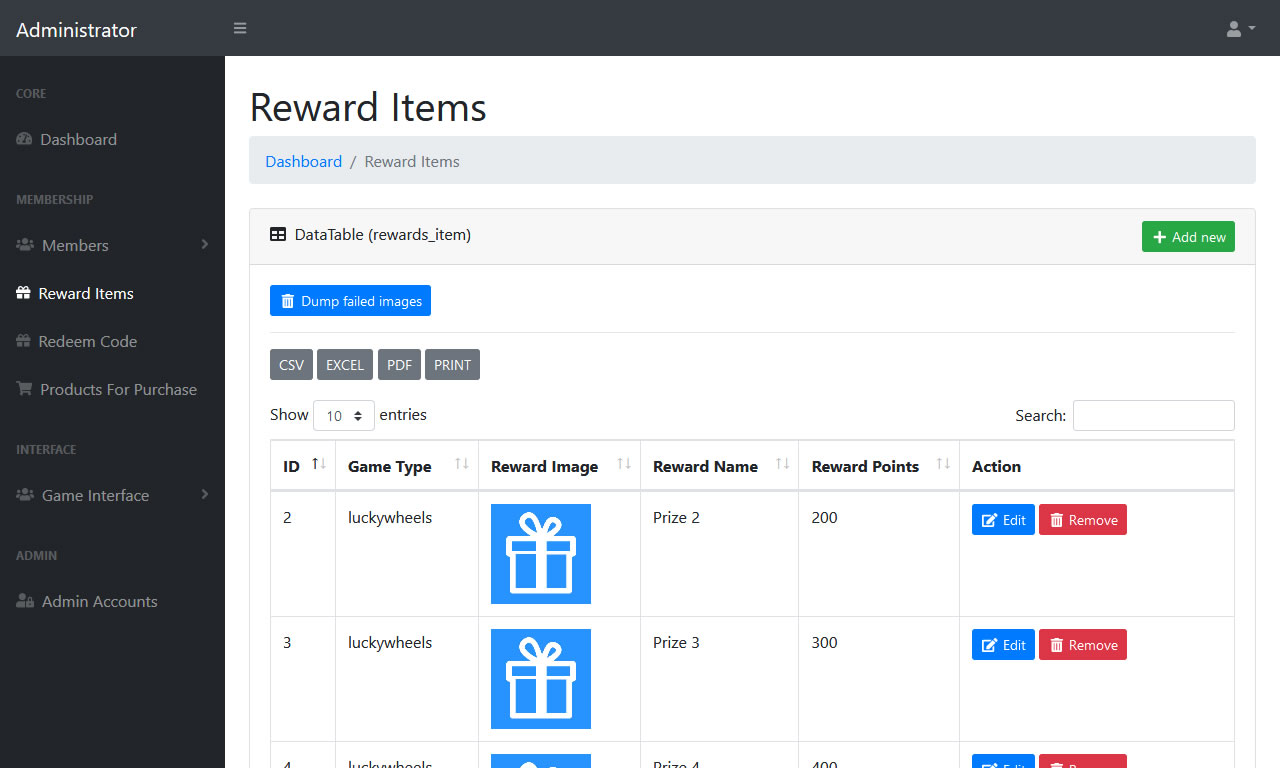Open the Dashboard breadcrumb link
The width and height of the screenshot is (1280, 768).
[303, 161]
